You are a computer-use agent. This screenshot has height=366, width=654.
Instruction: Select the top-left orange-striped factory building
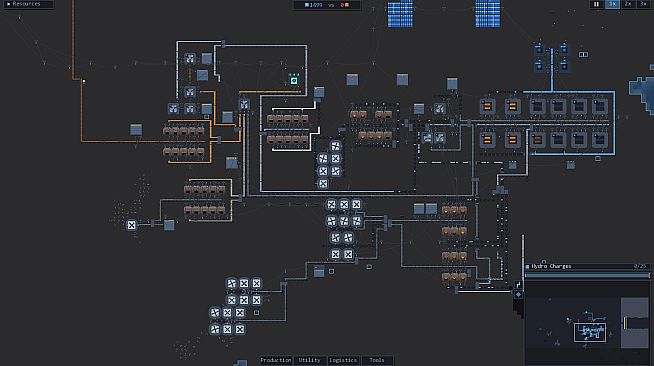tap(487, 107)
